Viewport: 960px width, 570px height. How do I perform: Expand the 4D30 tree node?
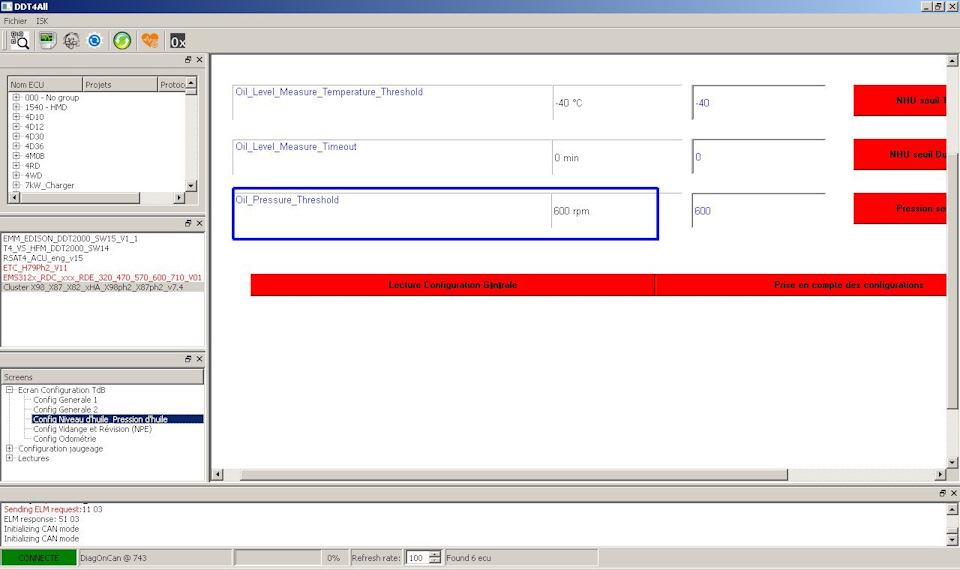click(16, 137)
